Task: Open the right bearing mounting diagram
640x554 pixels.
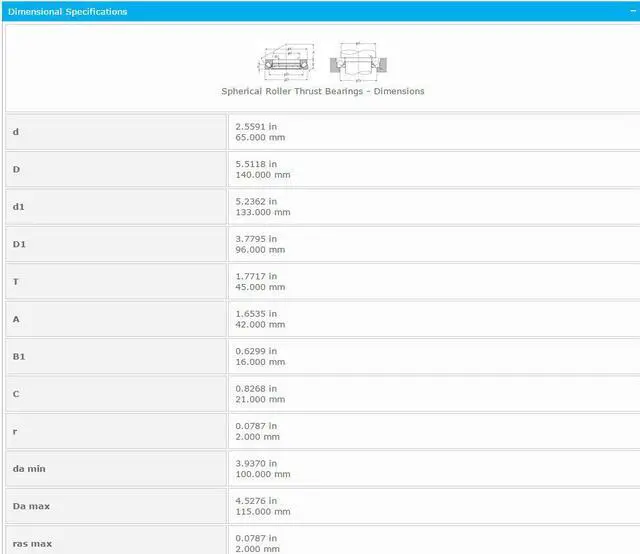Action: (x=357, y=61)
